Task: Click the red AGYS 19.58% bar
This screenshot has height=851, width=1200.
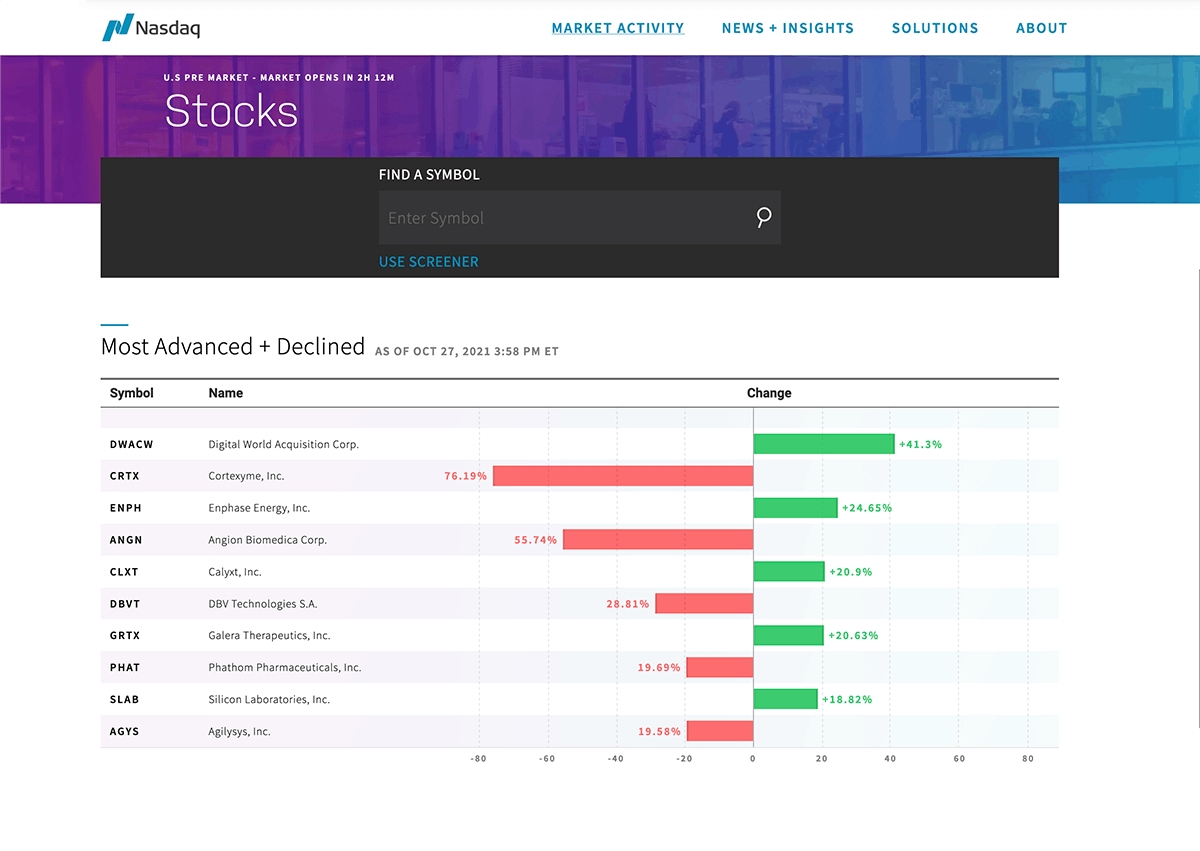Action: pyautogui.click(x=720, y=731)
